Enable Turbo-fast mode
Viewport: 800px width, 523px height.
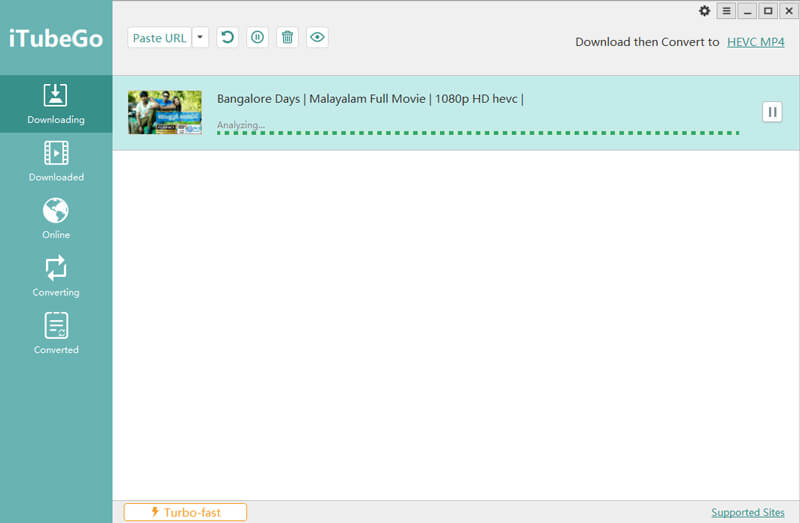(185, 512)
